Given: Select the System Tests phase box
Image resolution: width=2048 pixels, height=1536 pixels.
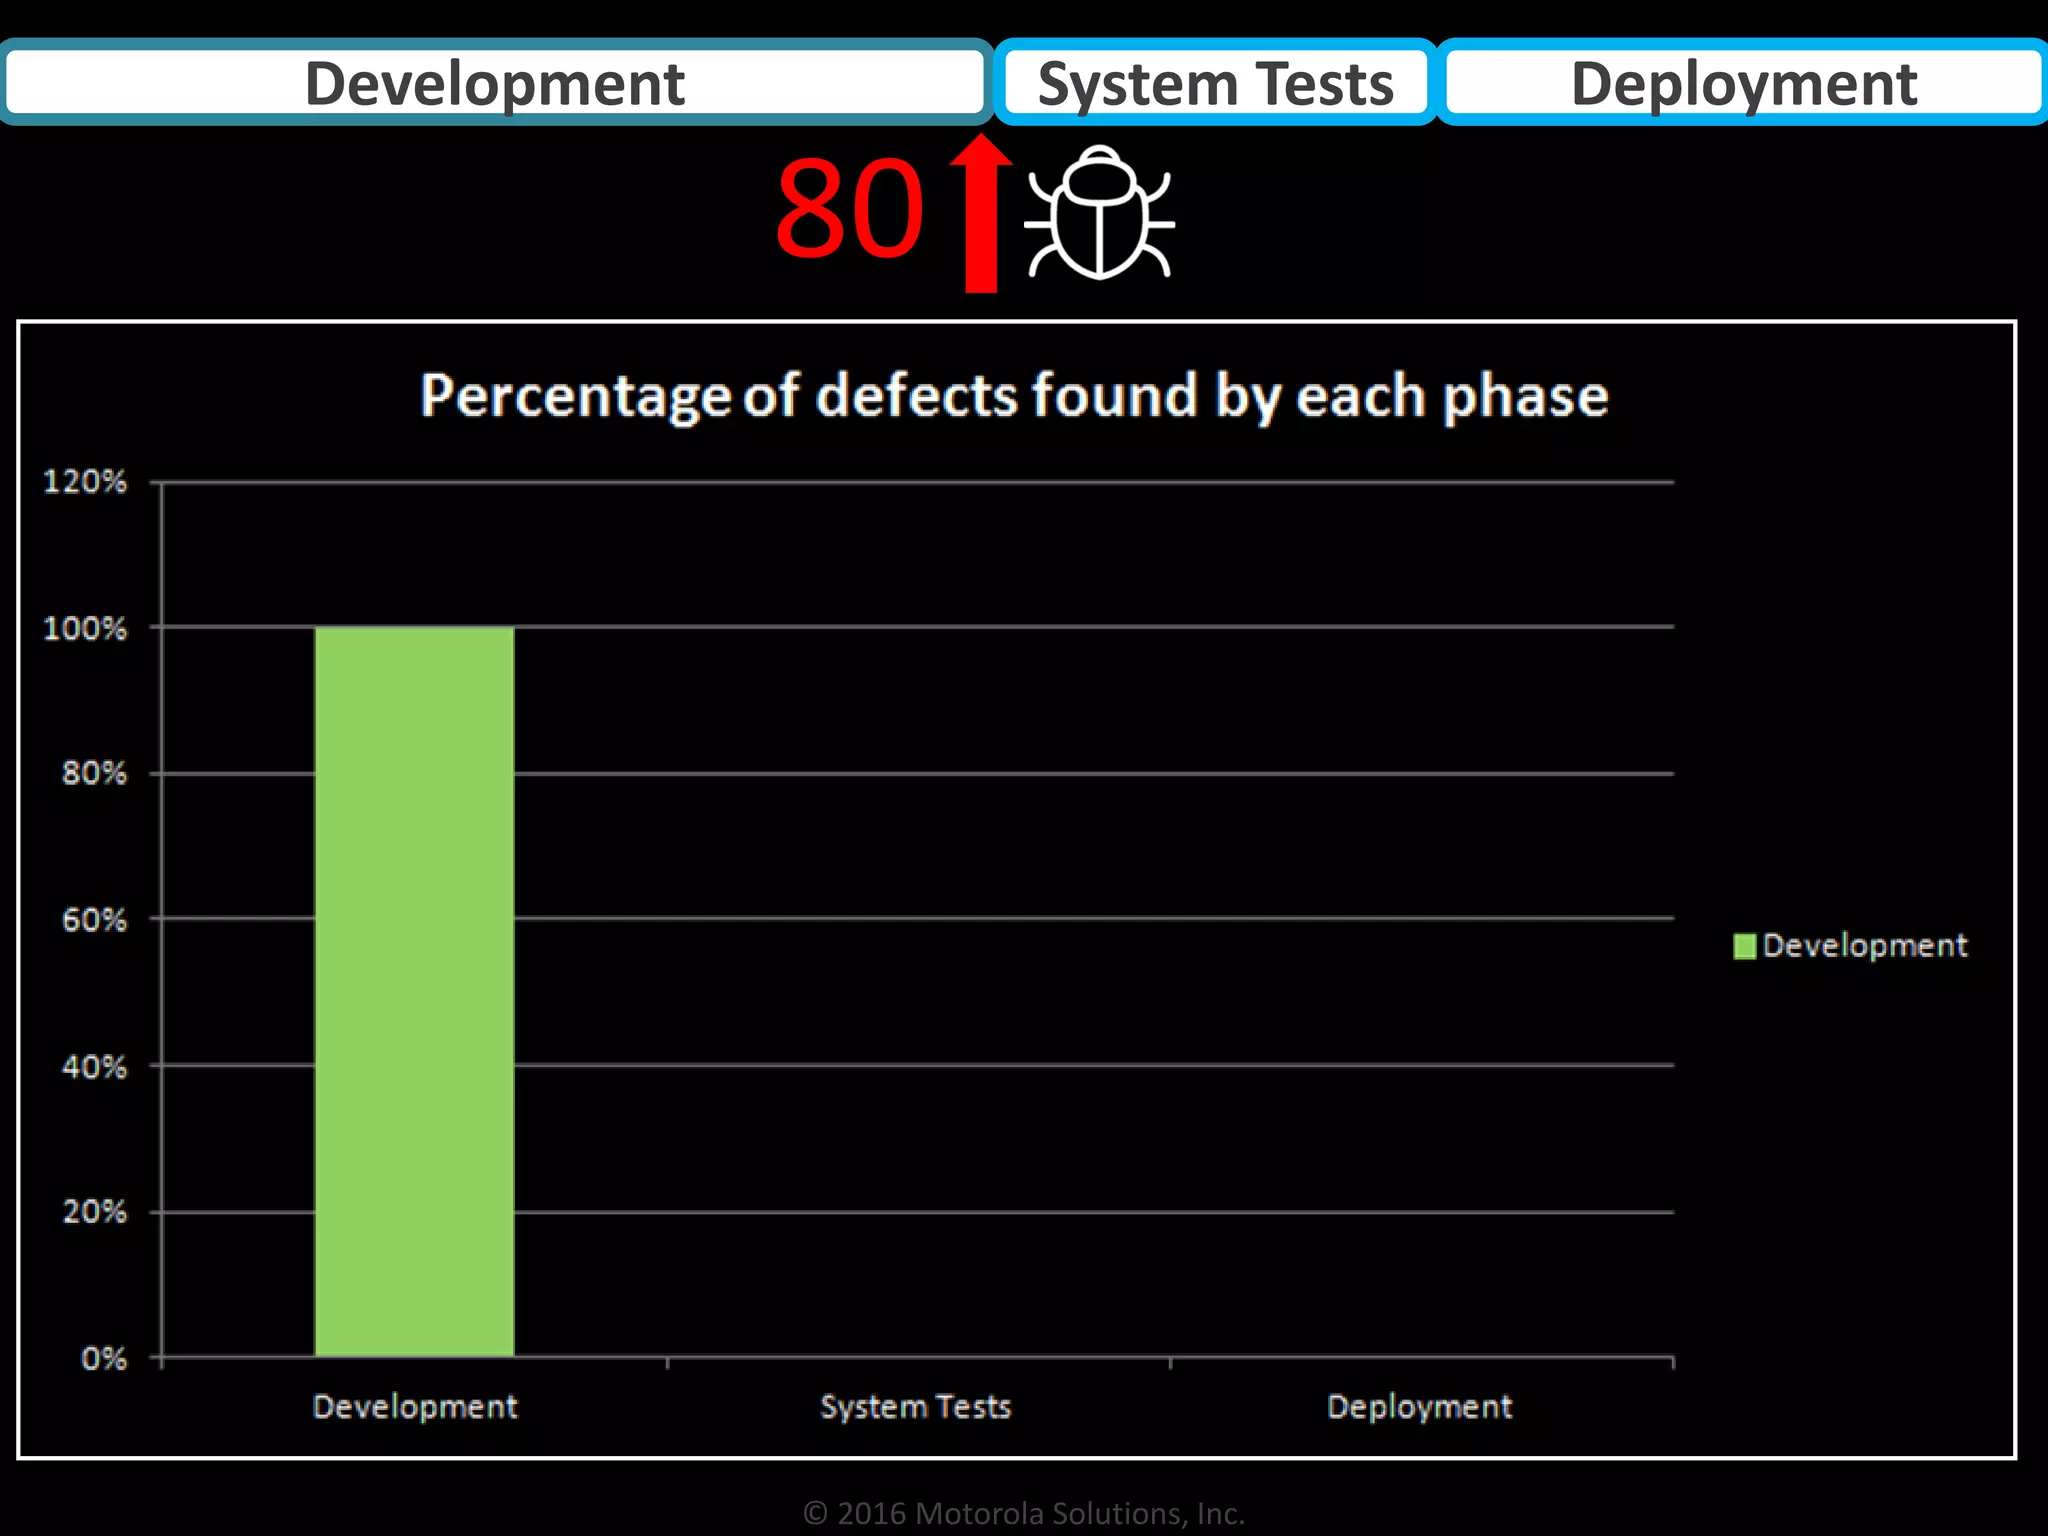Looking at the screenshot, I should (1215, 83).
